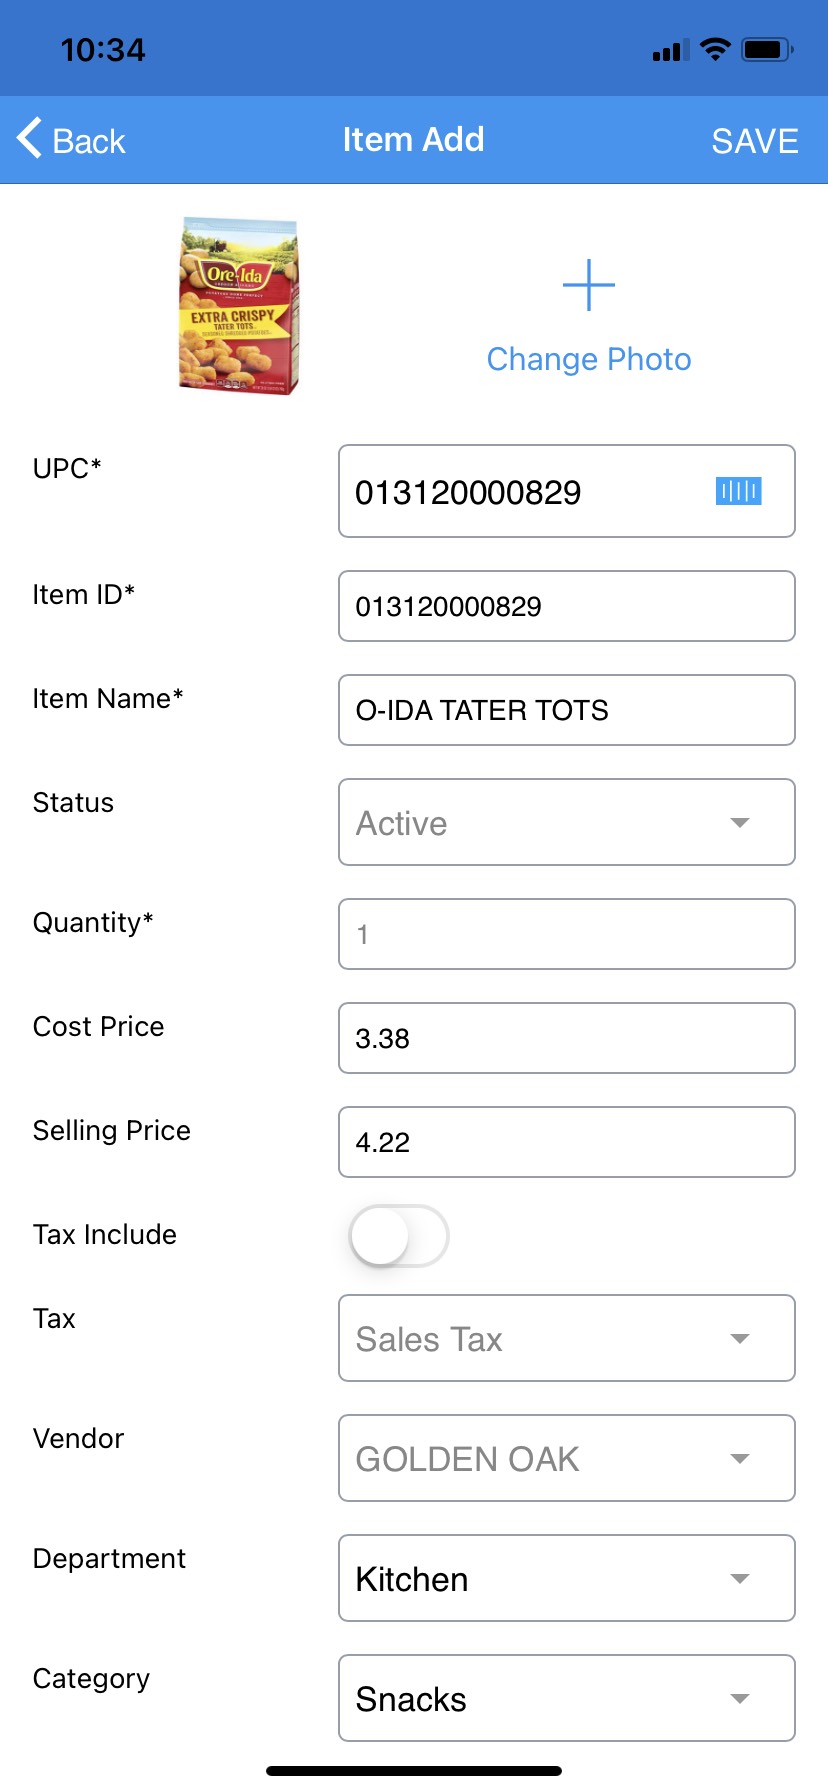Select the Item ID text field
828x1792 pixels.
coord(566,606)
